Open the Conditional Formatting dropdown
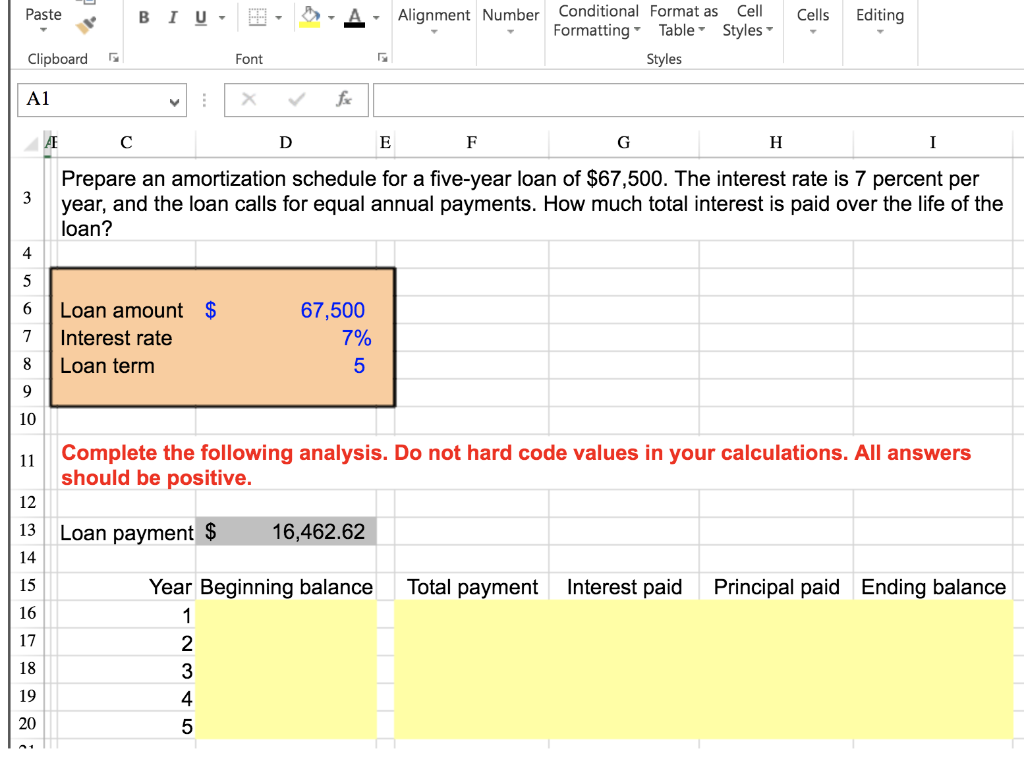1024x759 pixels. 597,22
